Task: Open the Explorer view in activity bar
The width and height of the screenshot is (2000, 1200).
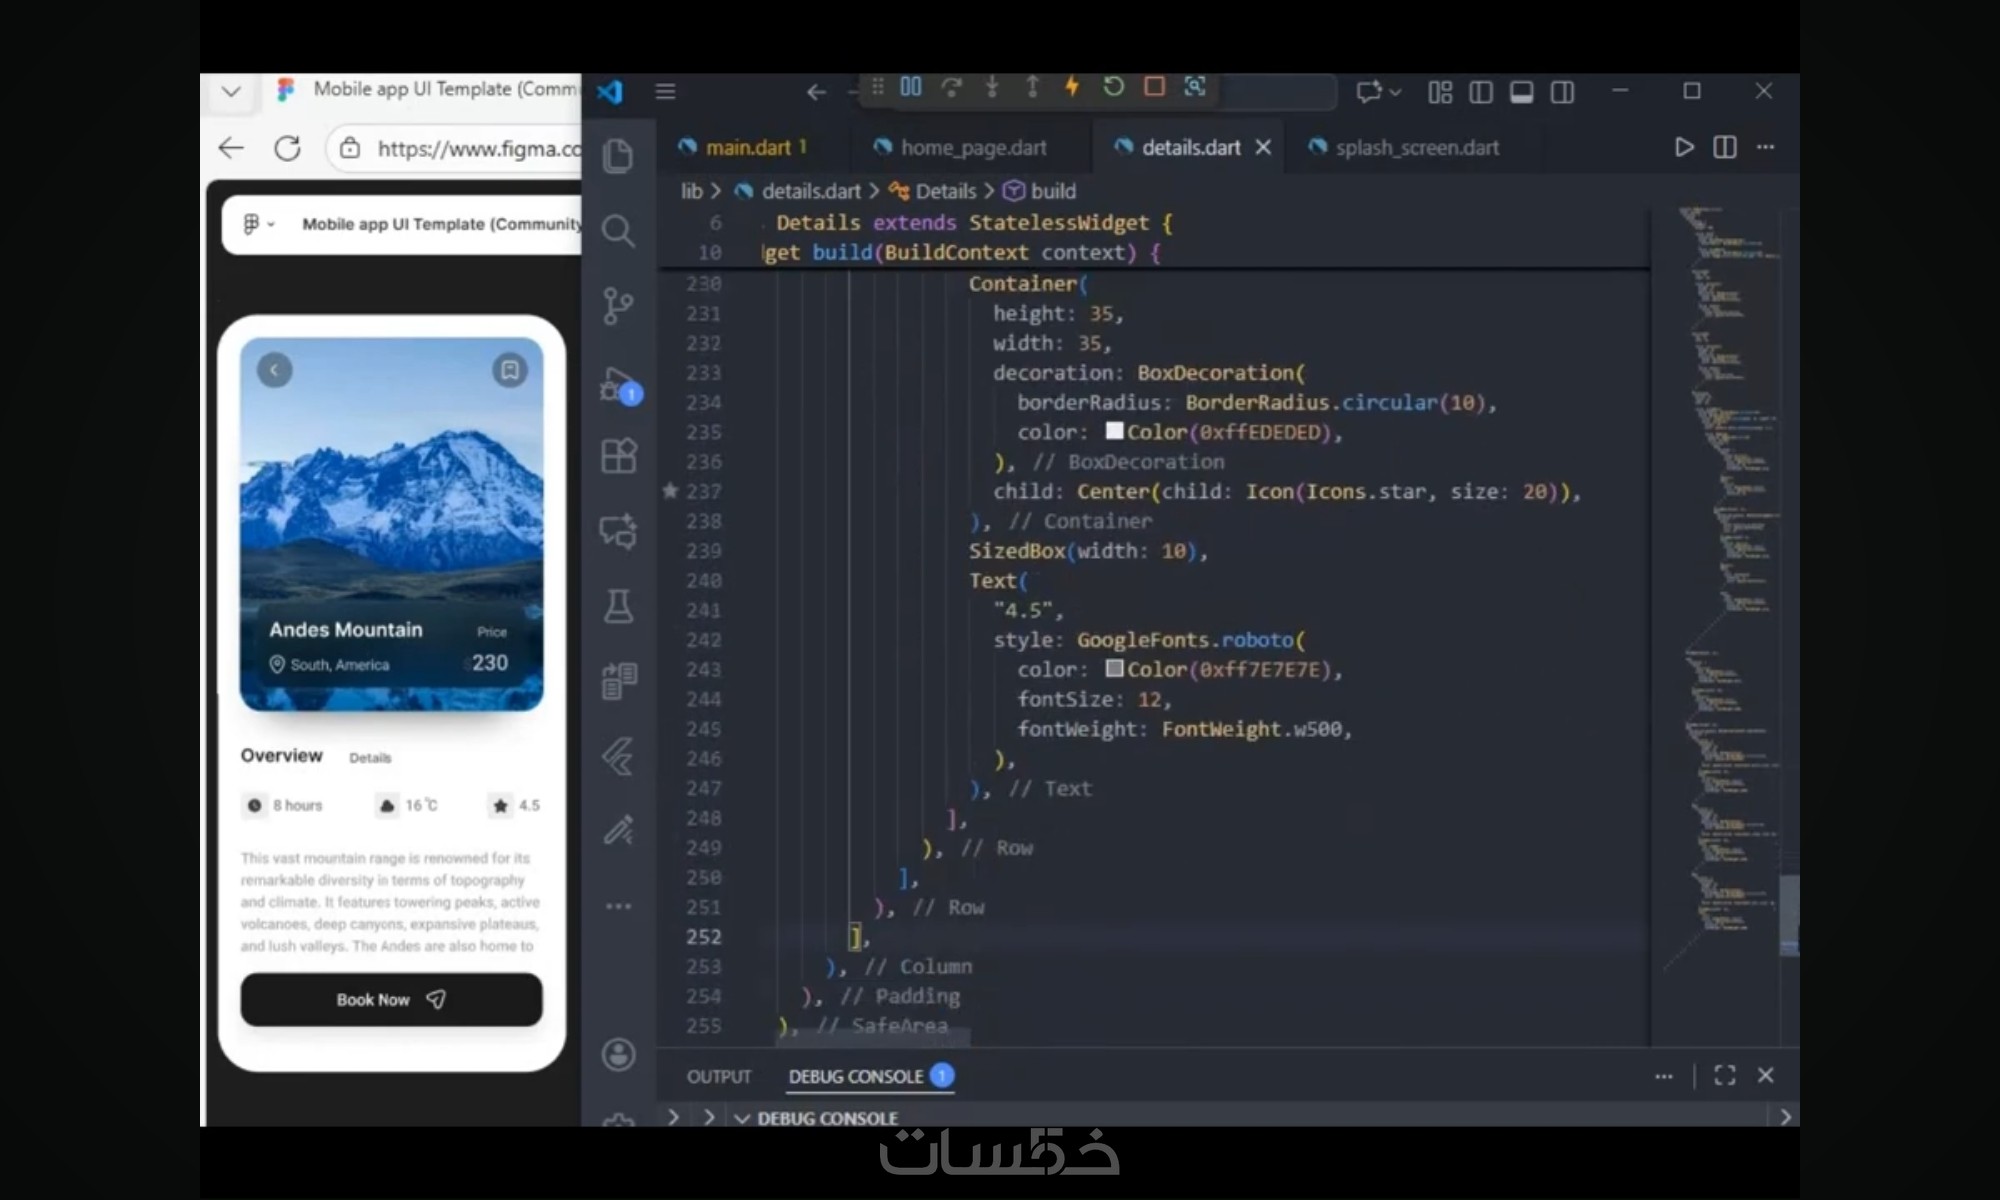Action: pos(618,156)
